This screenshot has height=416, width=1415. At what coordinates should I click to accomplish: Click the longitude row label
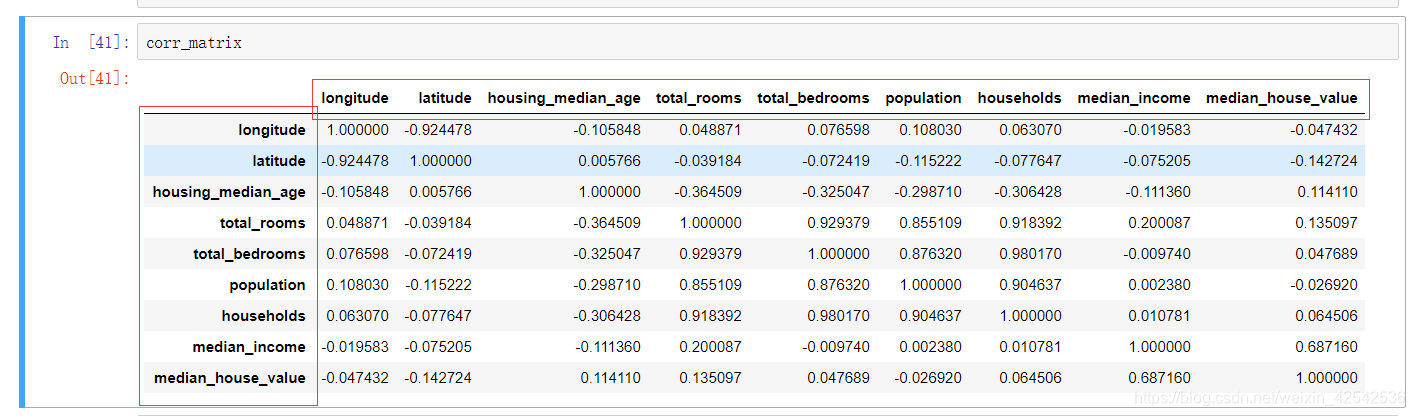272,130
